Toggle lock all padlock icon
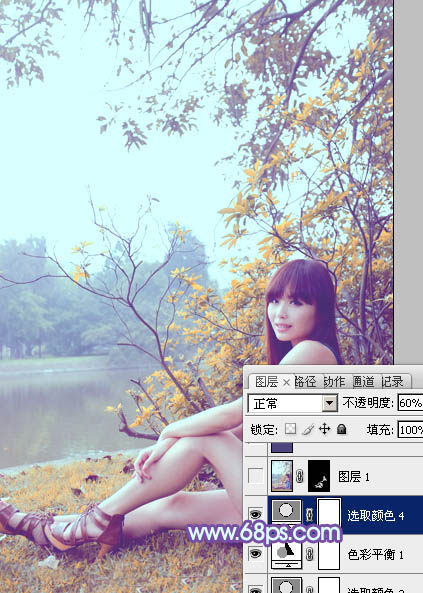The width and height of the screenshot is (423, 593). point(341,429)
